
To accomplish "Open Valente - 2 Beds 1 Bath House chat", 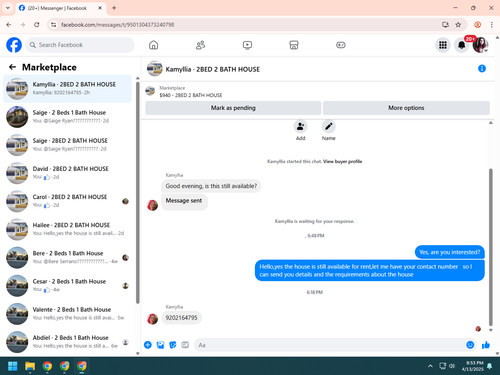I will pyautogui.click(x=67, y=314).
